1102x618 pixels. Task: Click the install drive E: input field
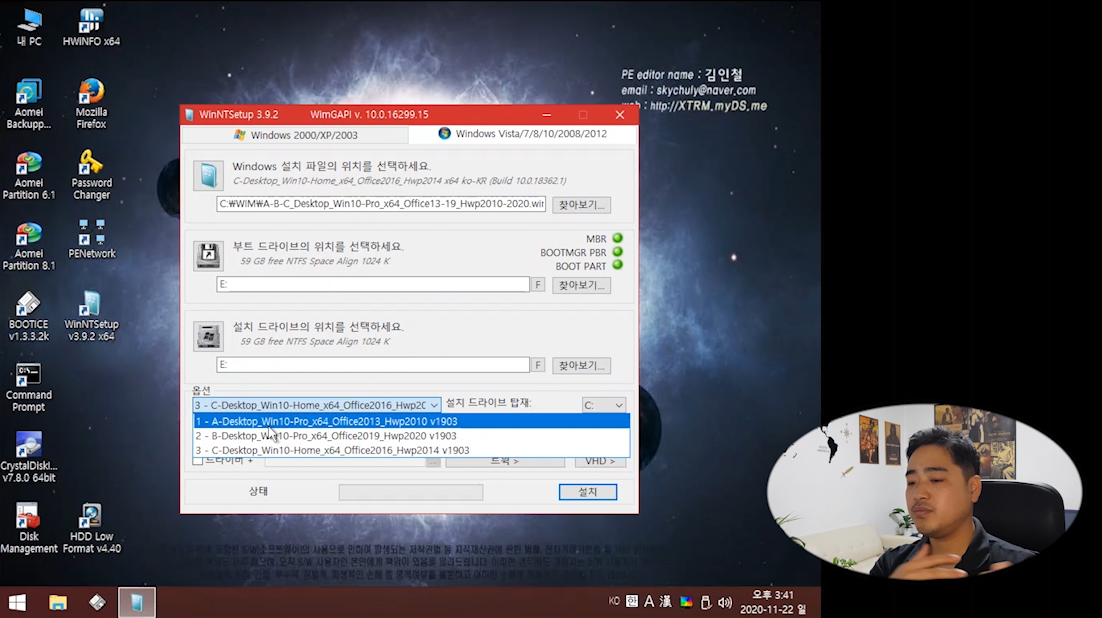click(372, 364)
